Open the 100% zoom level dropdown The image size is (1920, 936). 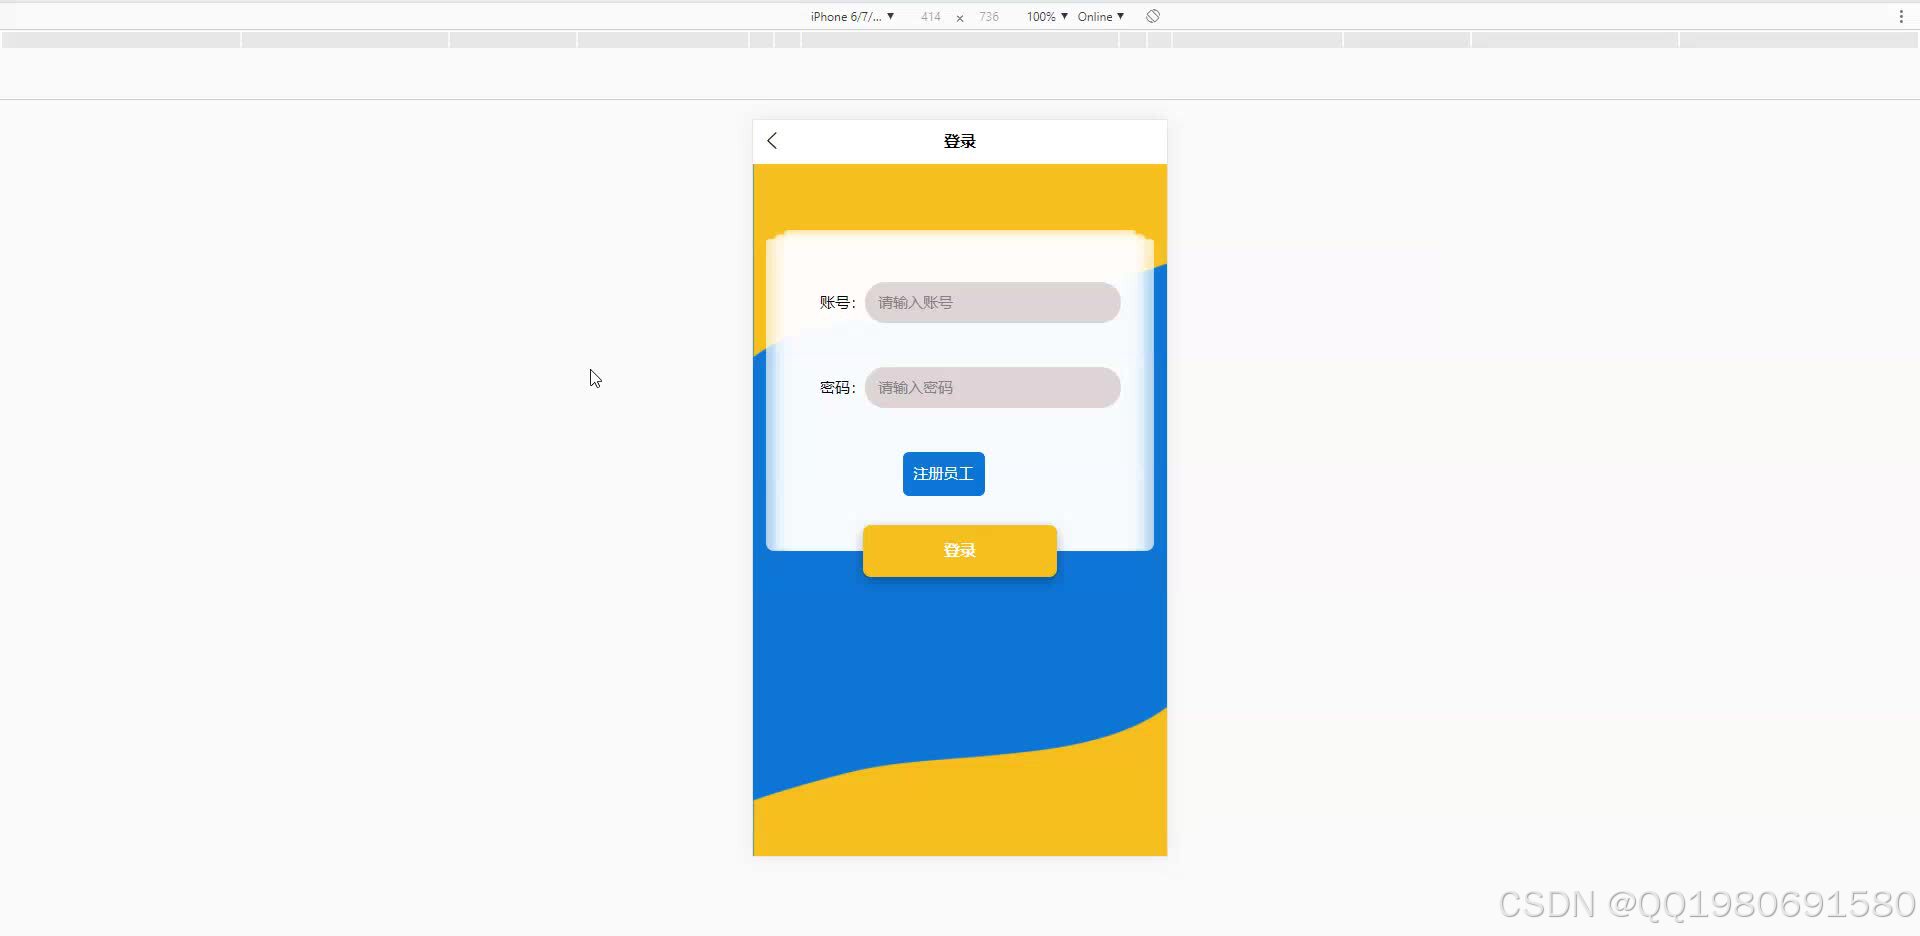[1044, 16]
